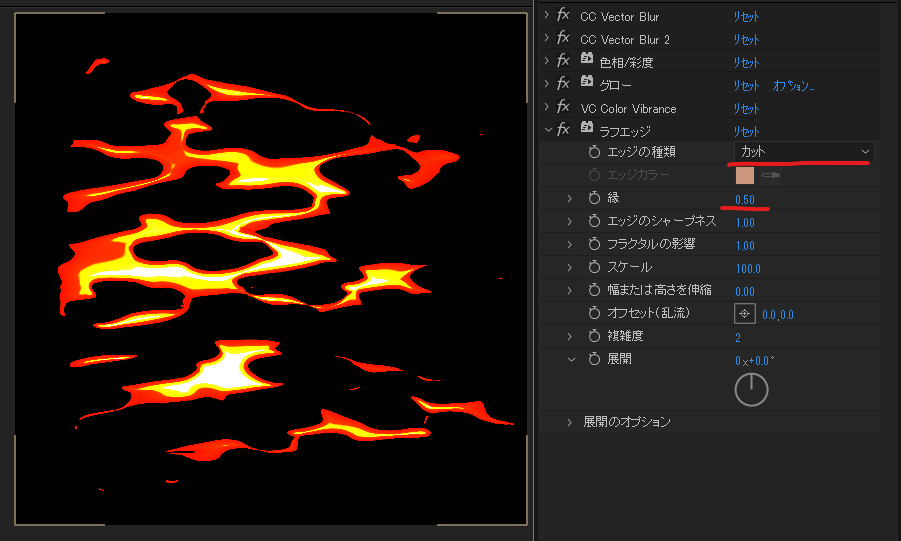The height and width of the screenshot is (541, 901).
Task: Click エッジのシャープネス value 1.00
Action: pyautogui.click(x=745, y=222)
